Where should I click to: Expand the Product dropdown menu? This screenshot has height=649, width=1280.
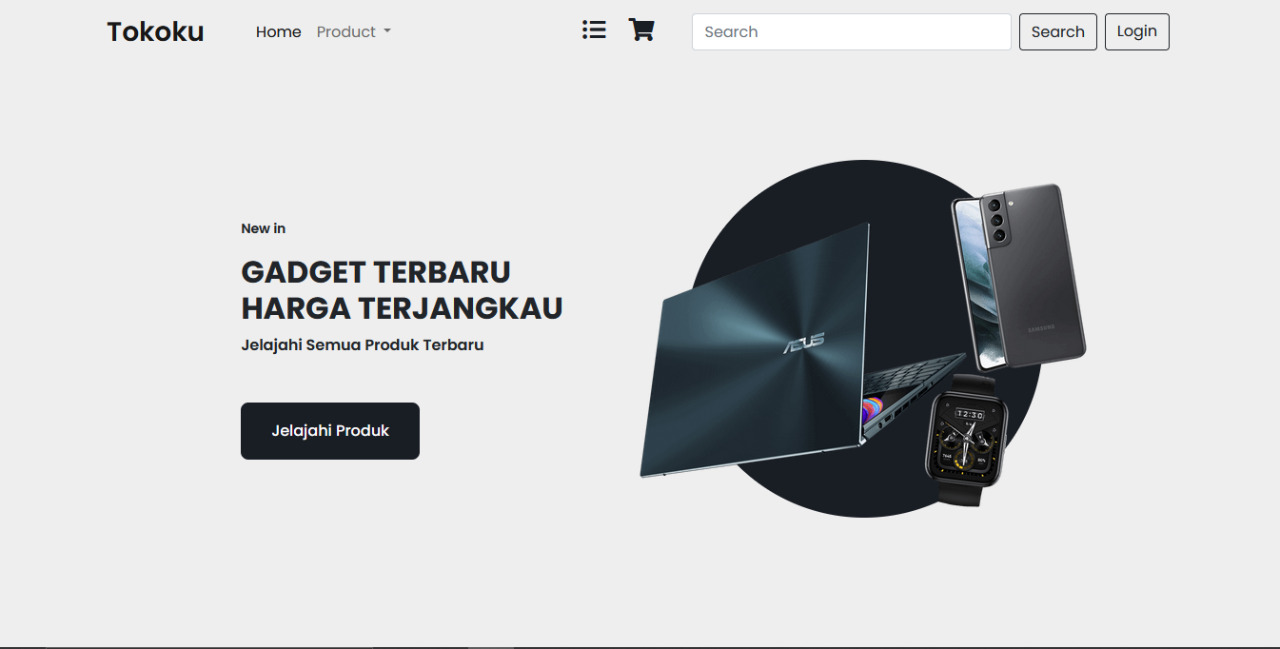[354, 32]
